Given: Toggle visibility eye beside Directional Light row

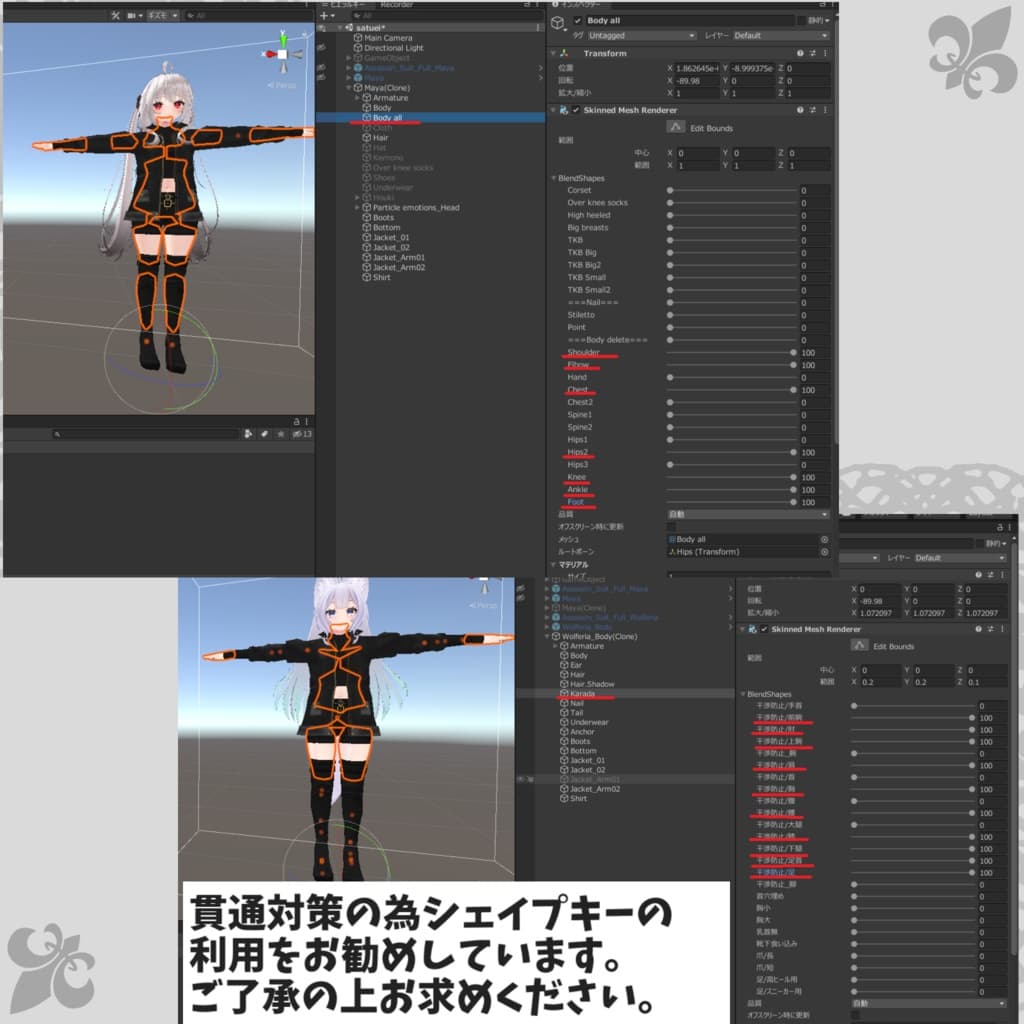Looking at the screenshot, I should point(321,48).
